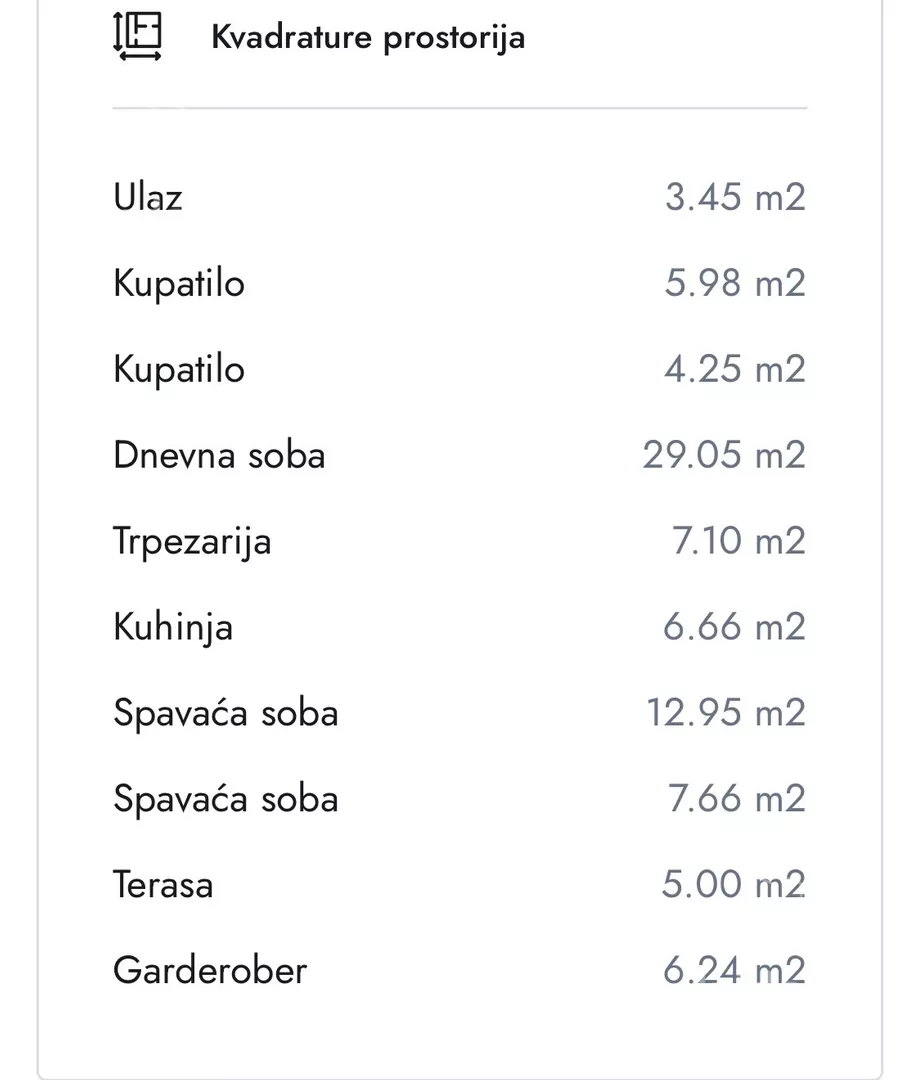Click the floor plan dimensions icon
The width and height of the screenshot is (920, 1080).
pos(138,37)
